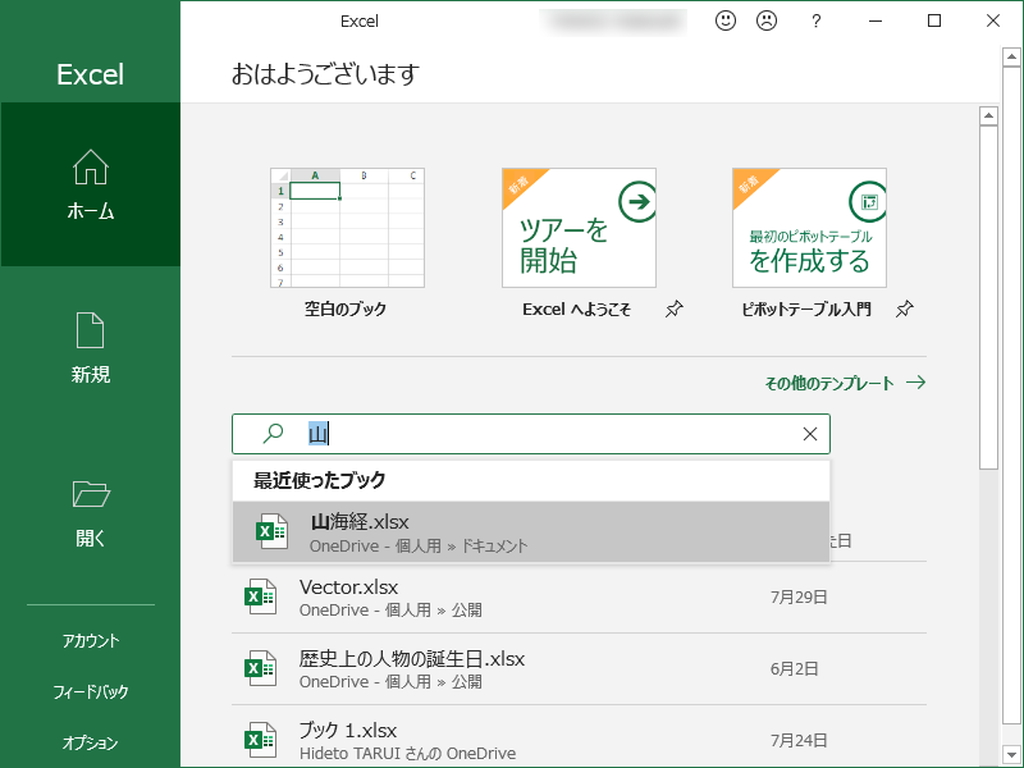Click the Help question mark icon

pyautogui.click(x=816, y=20)
